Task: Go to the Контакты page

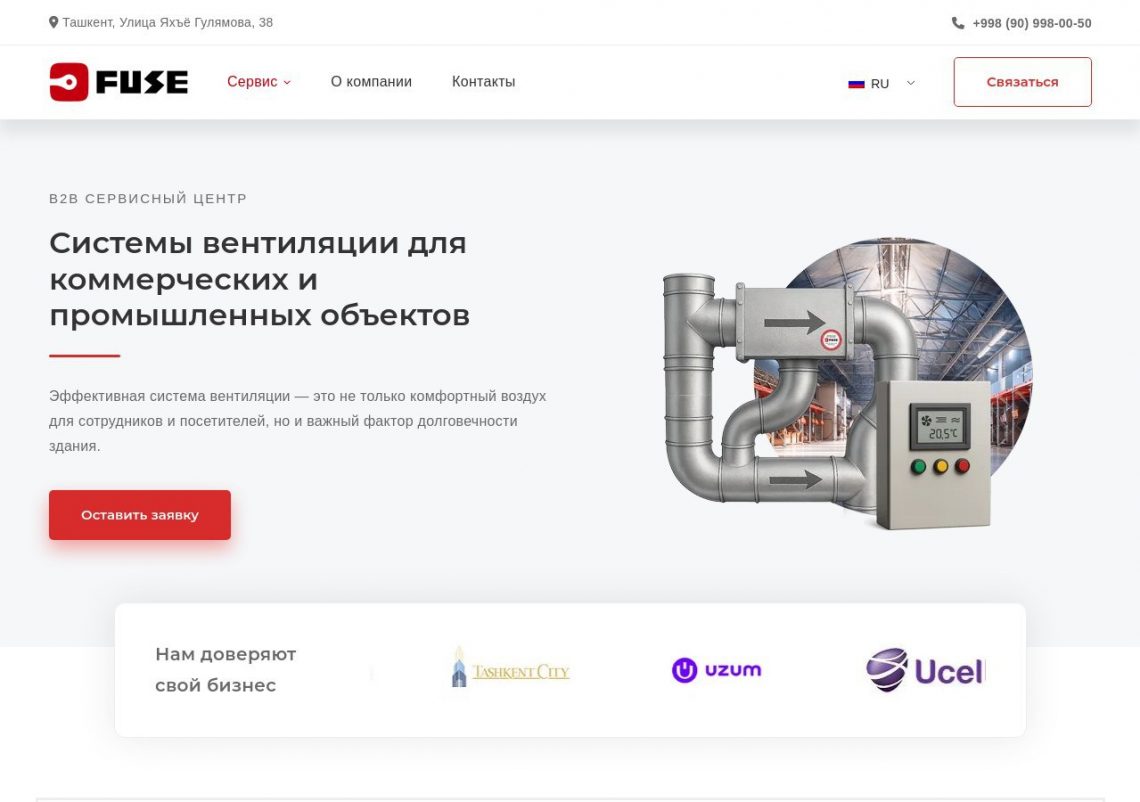Action: pos(483,81)
